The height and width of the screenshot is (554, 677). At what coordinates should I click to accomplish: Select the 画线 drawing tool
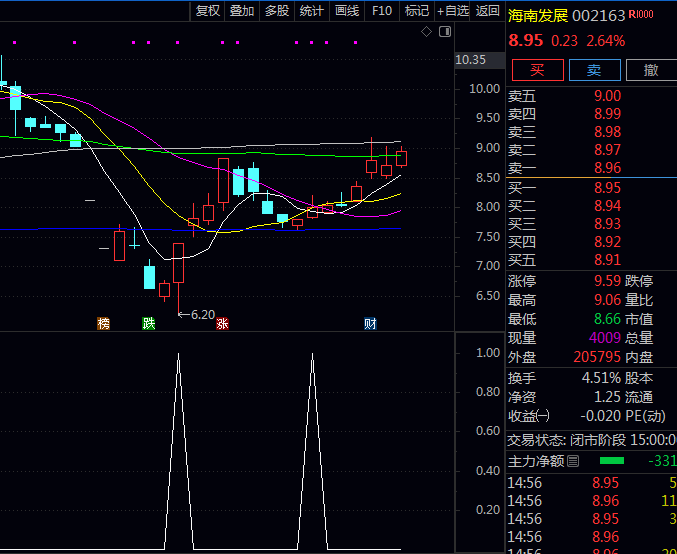(347, 11)
